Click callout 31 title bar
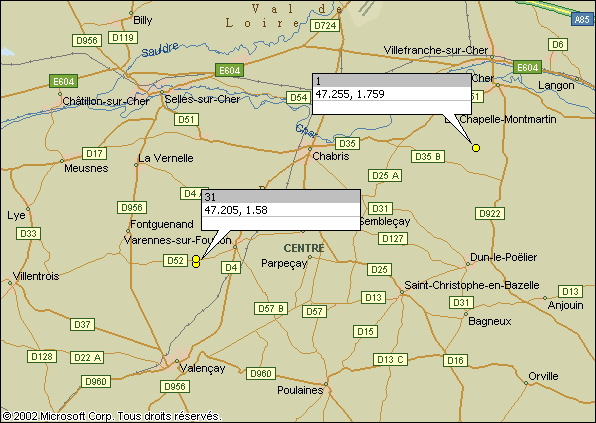The width and height of the screenshot is (596, 423). [281, 197]
